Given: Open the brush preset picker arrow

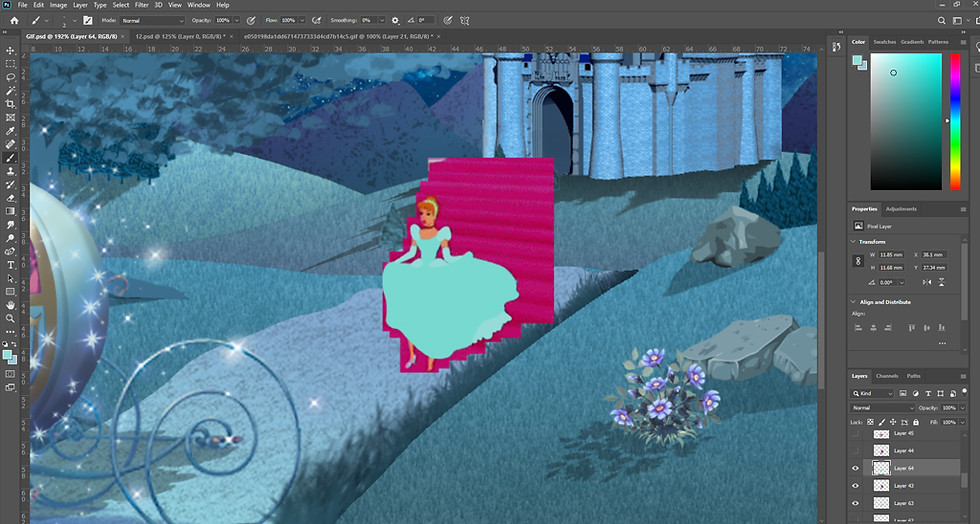Looking at the screenshot, I should coord(74,20).
